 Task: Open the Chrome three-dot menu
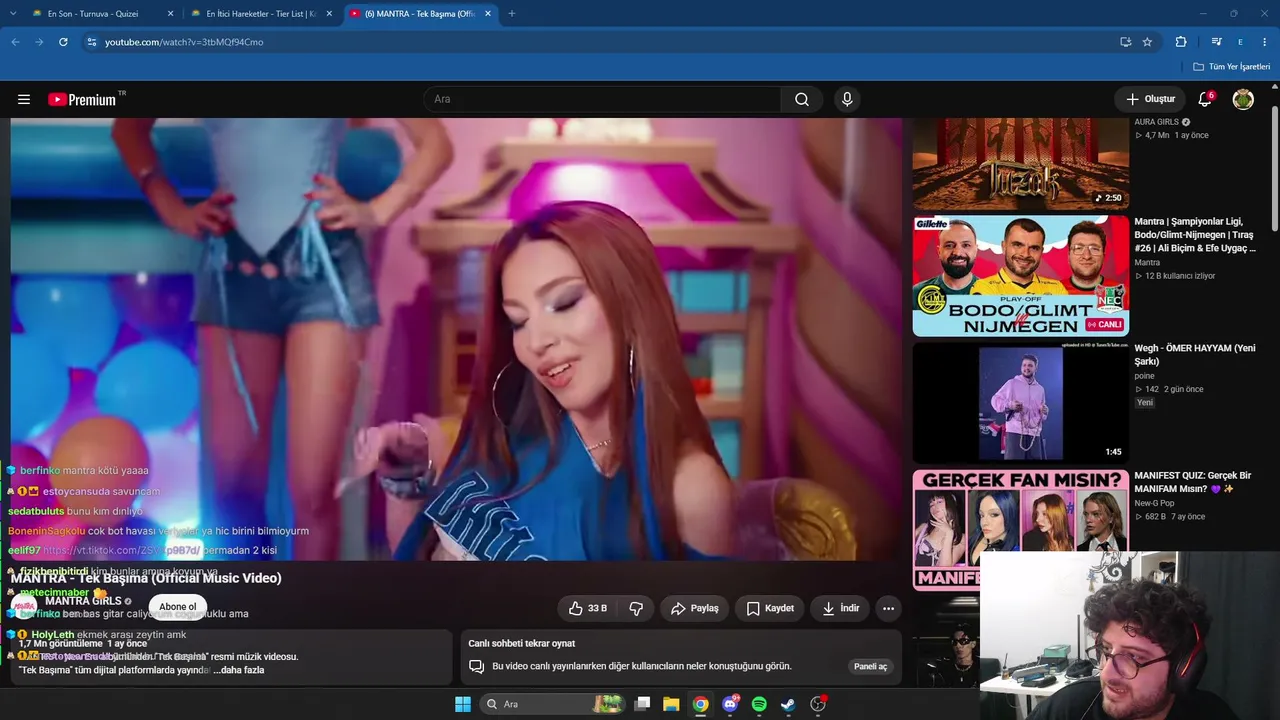point(1266,42)
